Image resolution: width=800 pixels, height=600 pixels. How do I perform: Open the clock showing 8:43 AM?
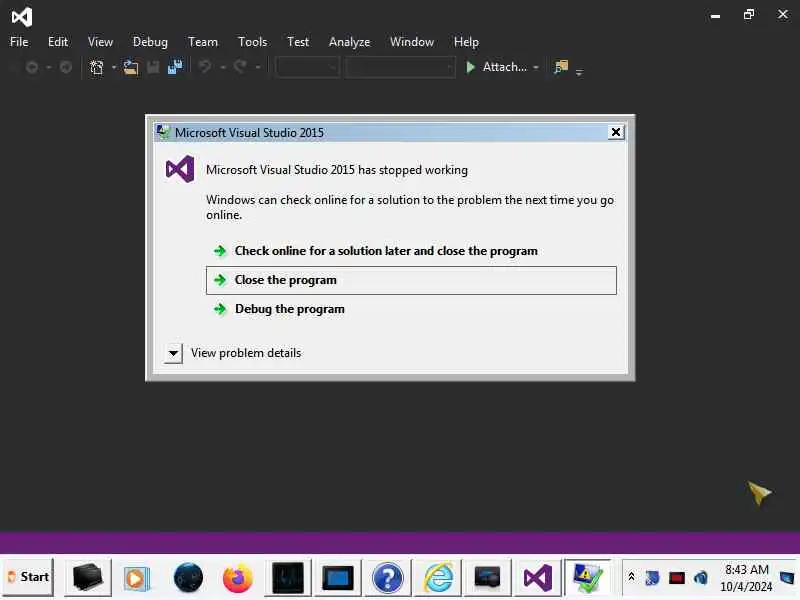(x=746, y=578)
